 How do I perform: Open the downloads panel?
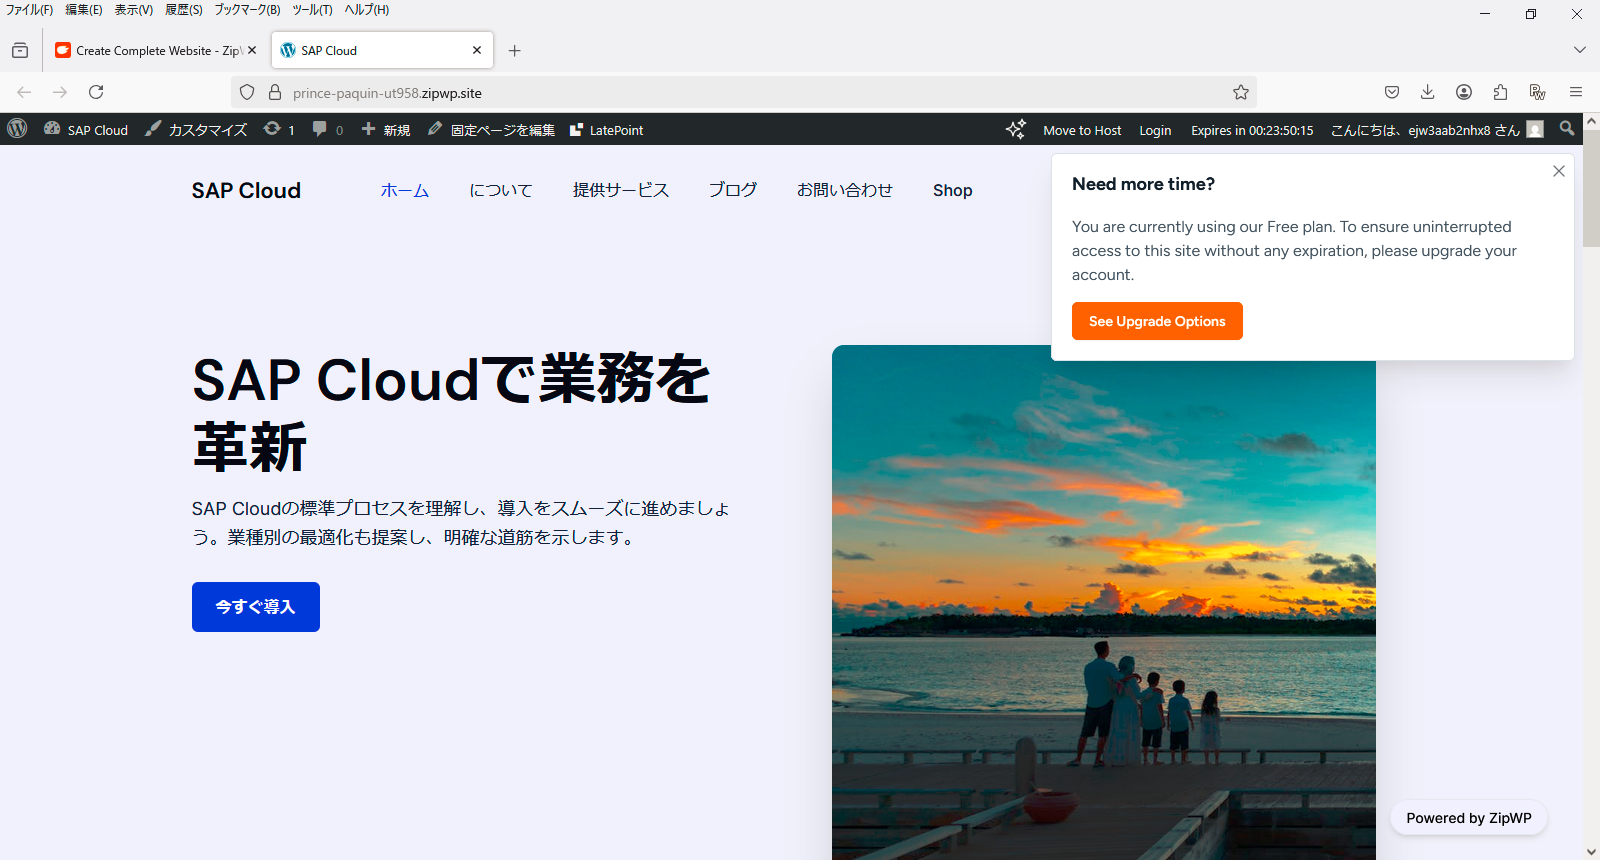1428,92
